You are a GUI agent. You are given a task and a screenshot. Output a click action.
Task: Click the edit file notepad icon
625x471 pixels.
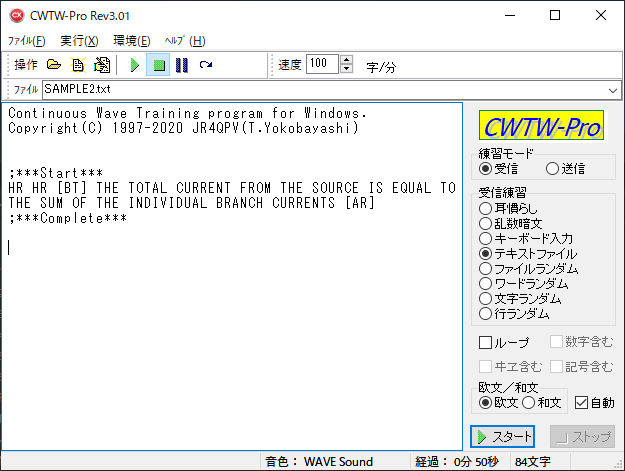(102, 65)
